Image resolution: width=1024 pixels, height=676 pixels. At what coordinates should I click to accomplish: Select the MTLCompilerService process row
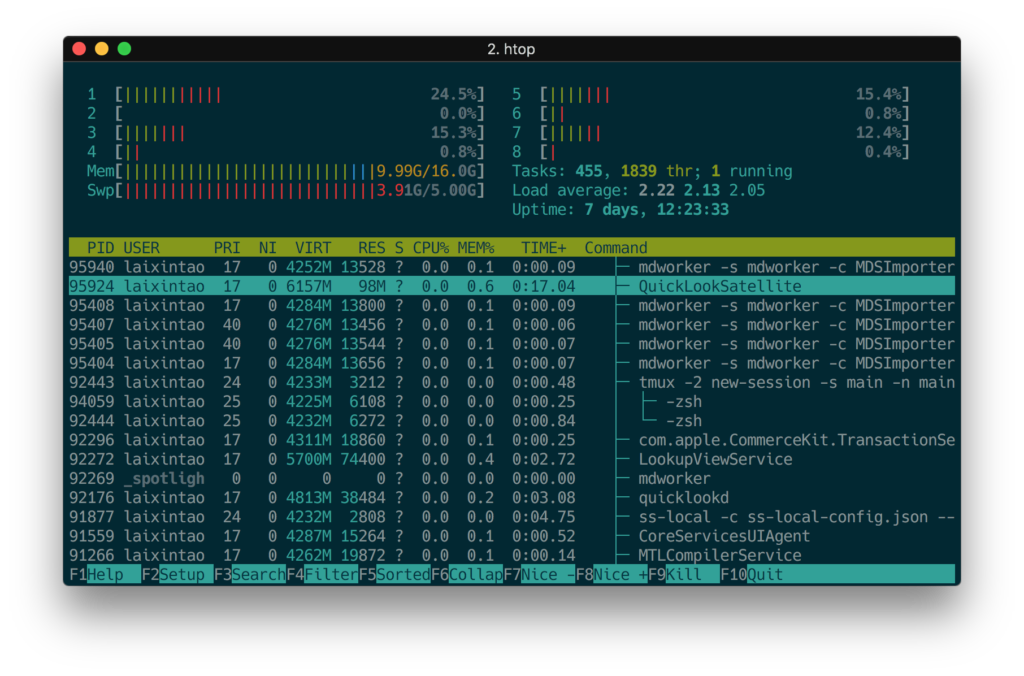click(512, 555)
